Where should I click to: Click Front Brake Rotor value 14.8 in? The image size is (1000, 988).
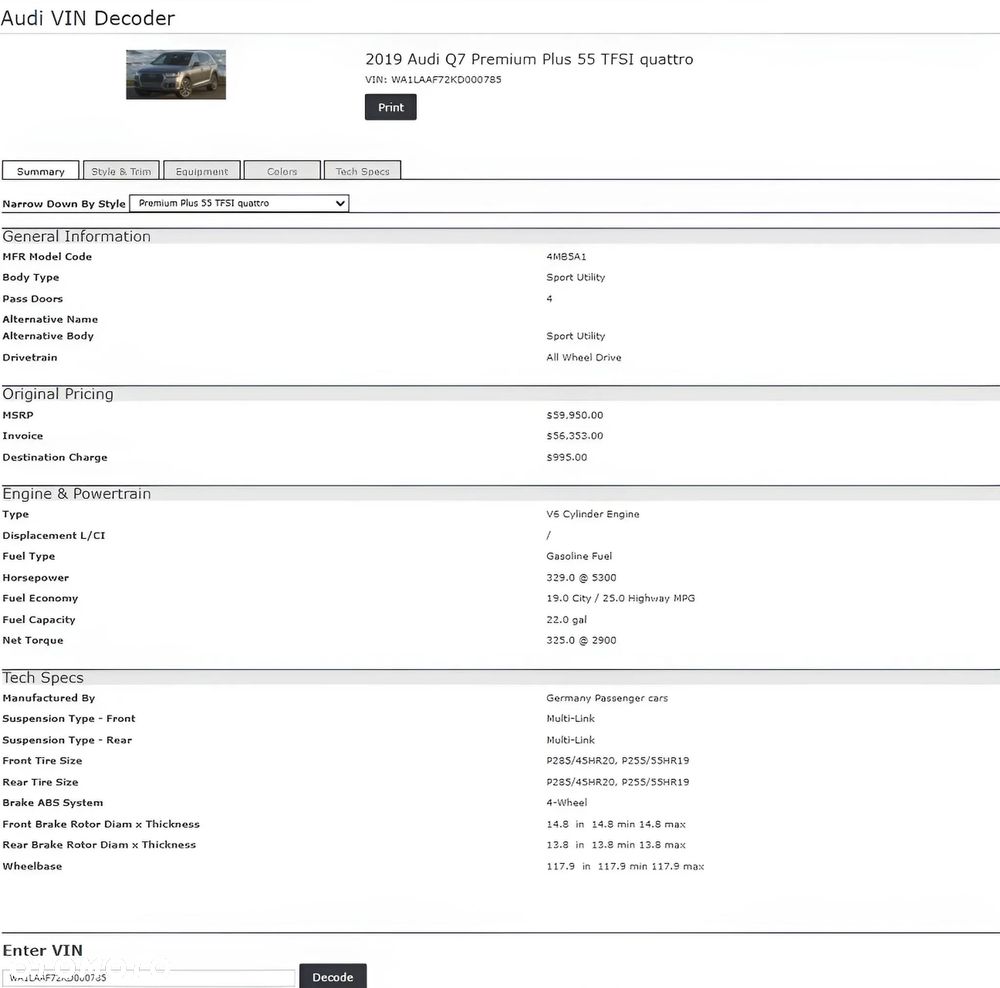pos(616,824)
